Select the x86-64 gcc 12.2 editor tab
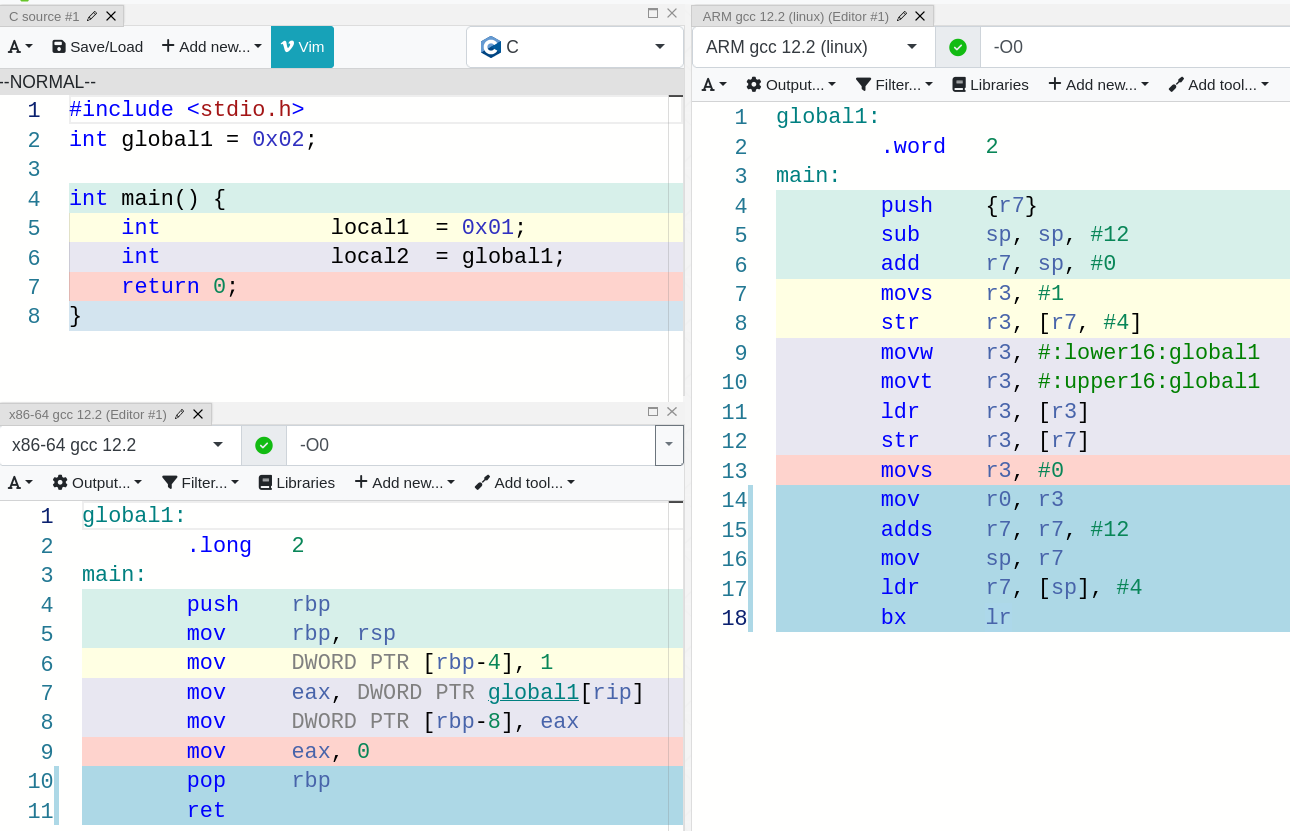Image resolution: width=1290 pixels, height=831 pixels. coord(88,414)
